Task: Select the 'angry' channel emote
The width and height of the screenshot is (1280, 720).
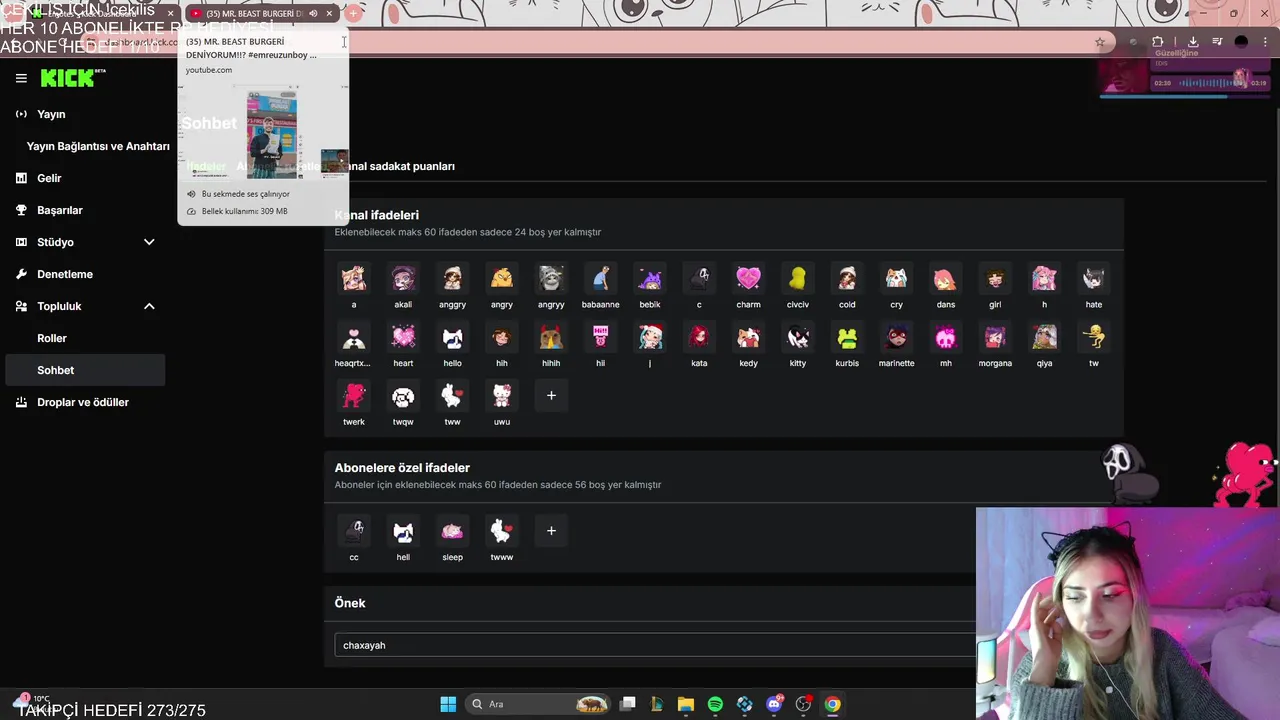Action: coord(502,278)
